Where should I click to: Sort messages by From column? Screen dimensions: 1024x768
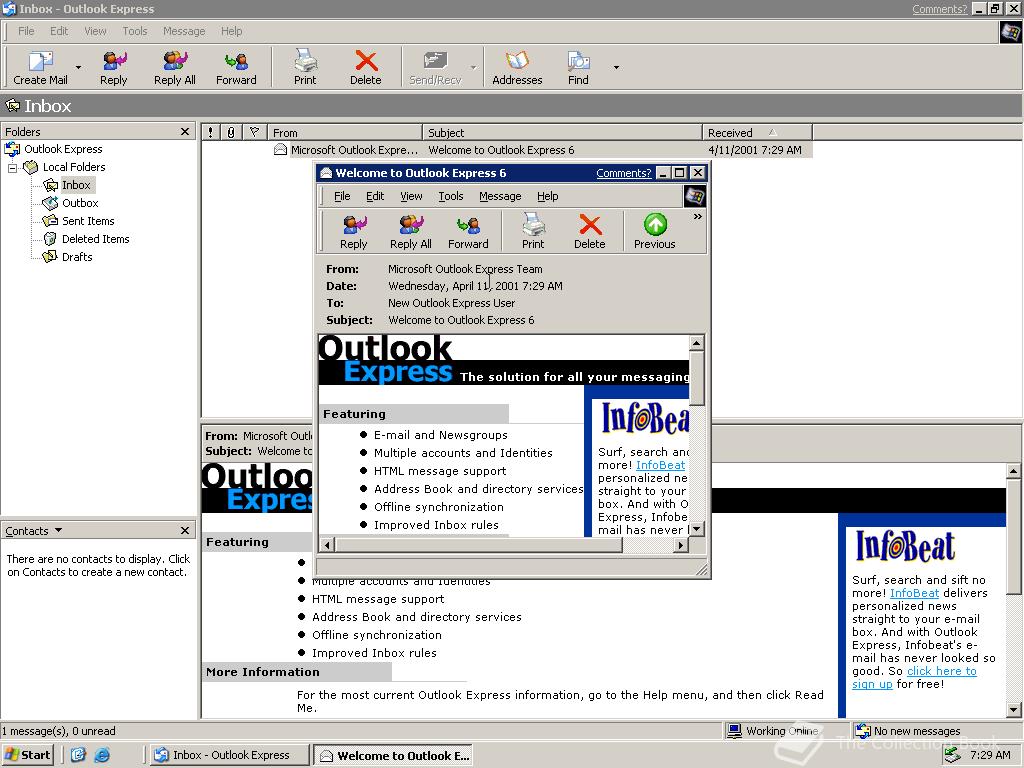[345, 133]
